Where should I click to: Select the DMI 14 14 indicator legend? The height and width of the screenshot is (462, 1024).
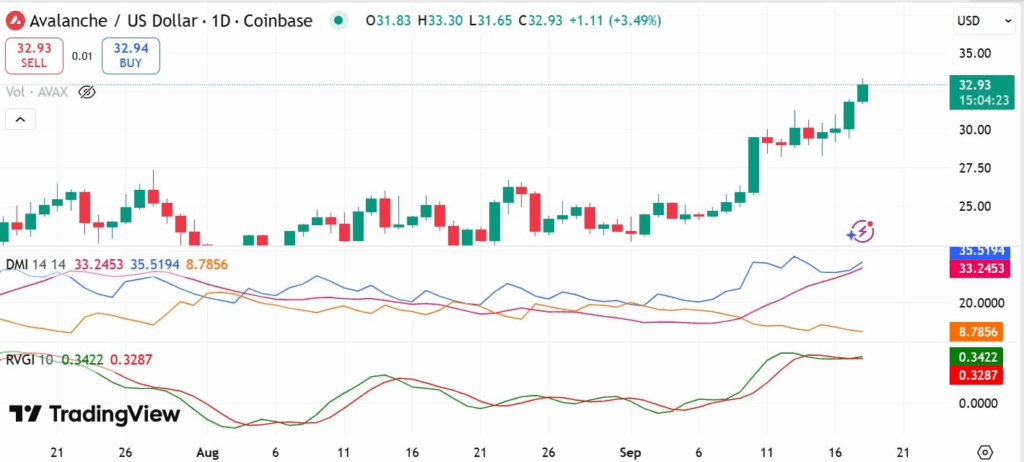point(37,264)
